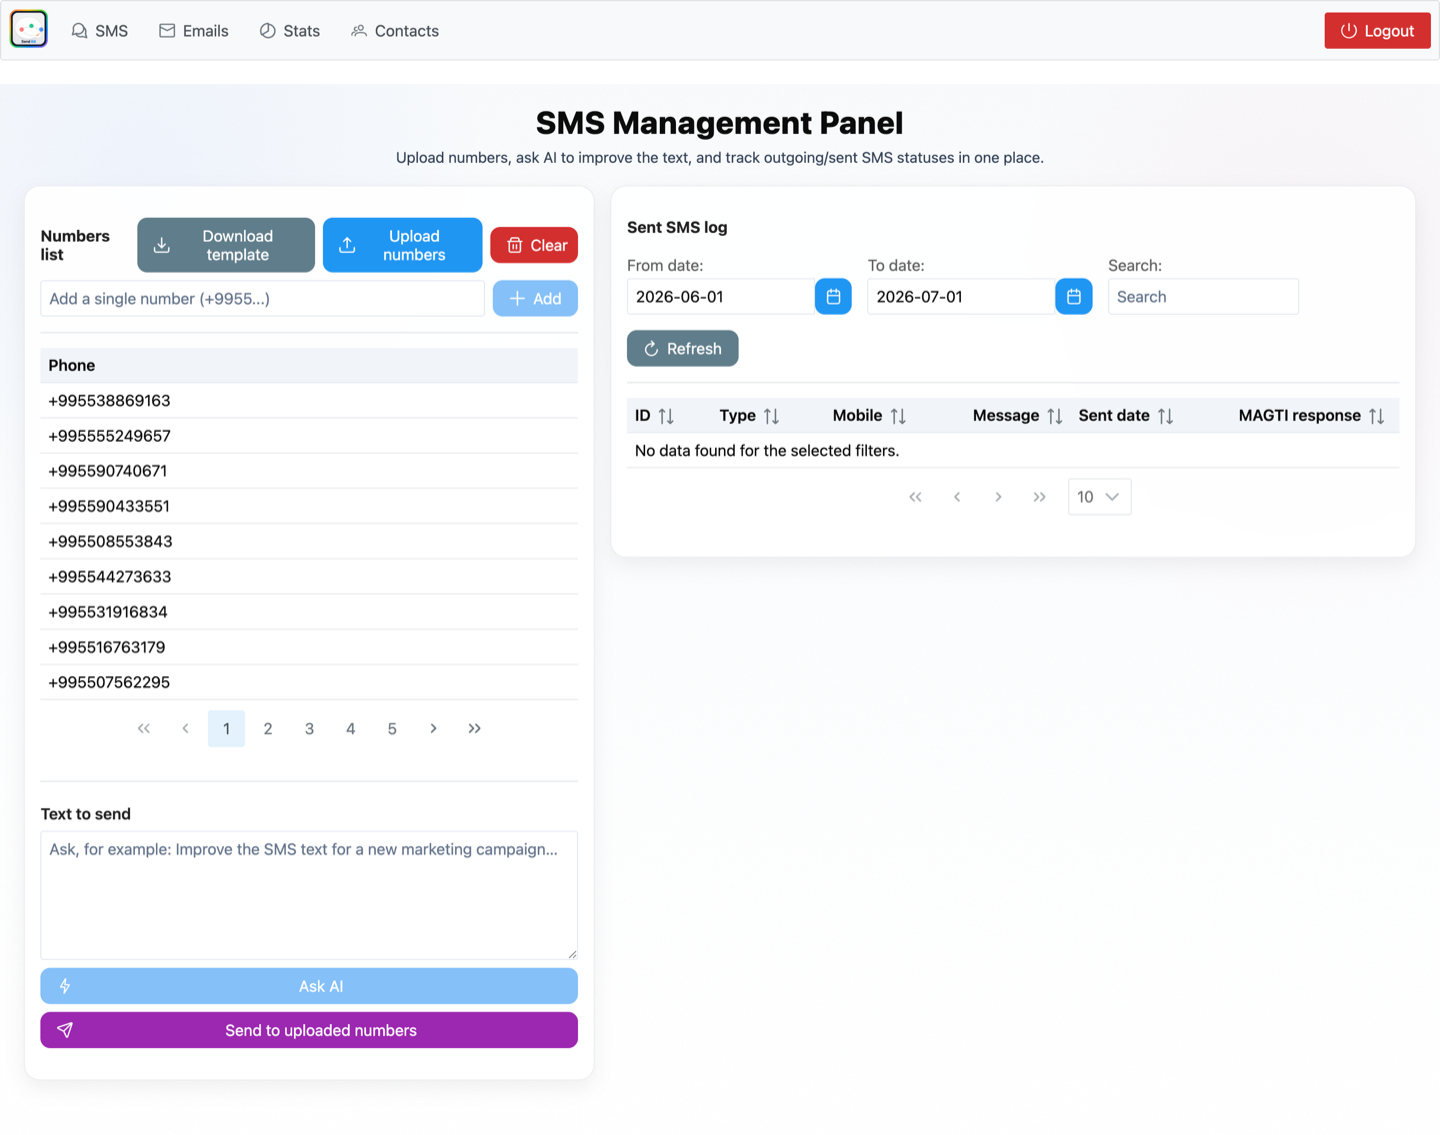Select phone row +995508553843
This screenshot has width=1440, height=1135.
(309, 542)
